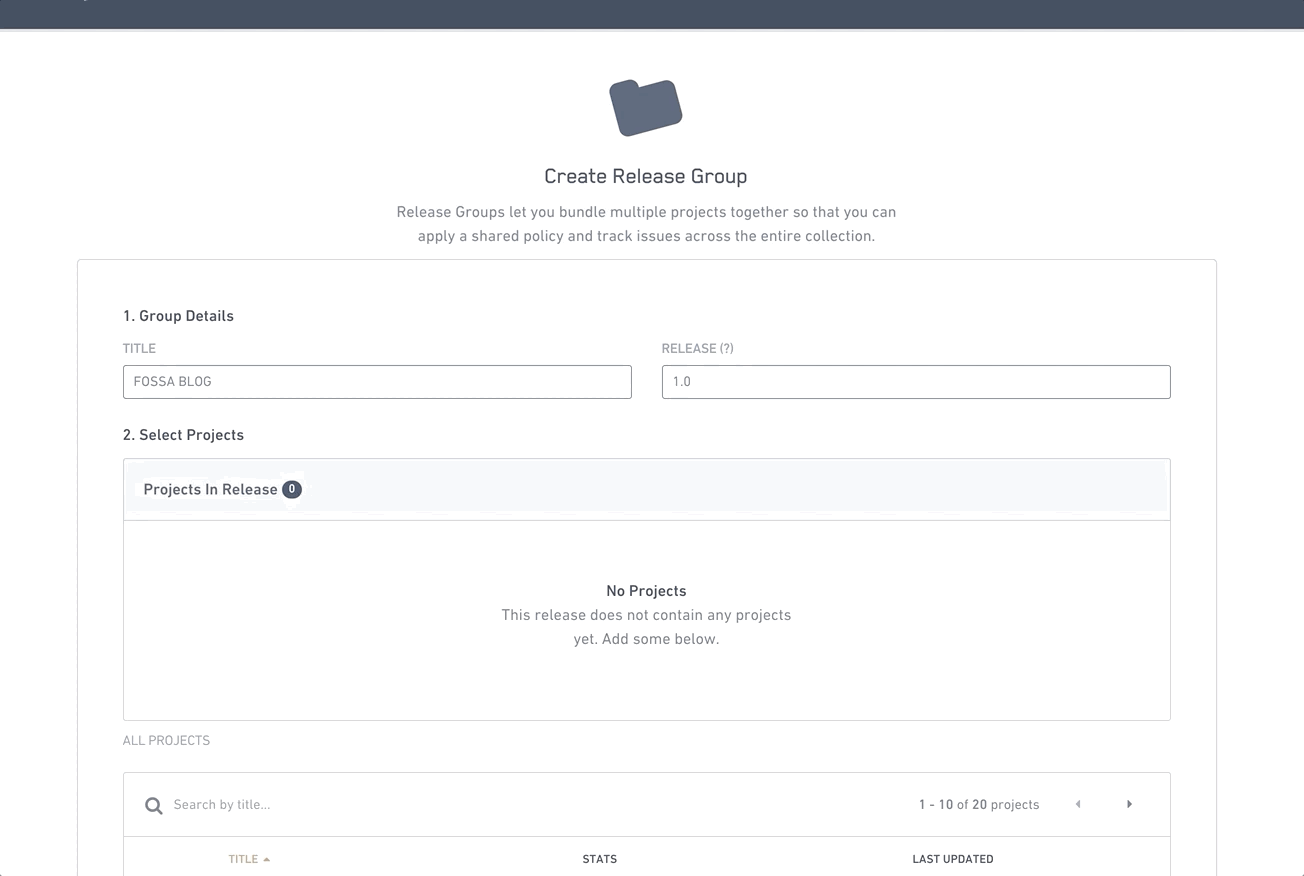Click the magnifying glass search icon
The height and width of the screenshot is (876, 1304).
click(153, 805)
